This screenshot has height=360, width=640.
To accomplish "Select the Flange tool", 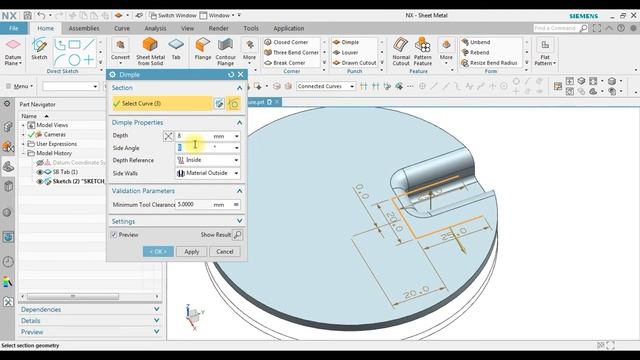I will [202, 49].
